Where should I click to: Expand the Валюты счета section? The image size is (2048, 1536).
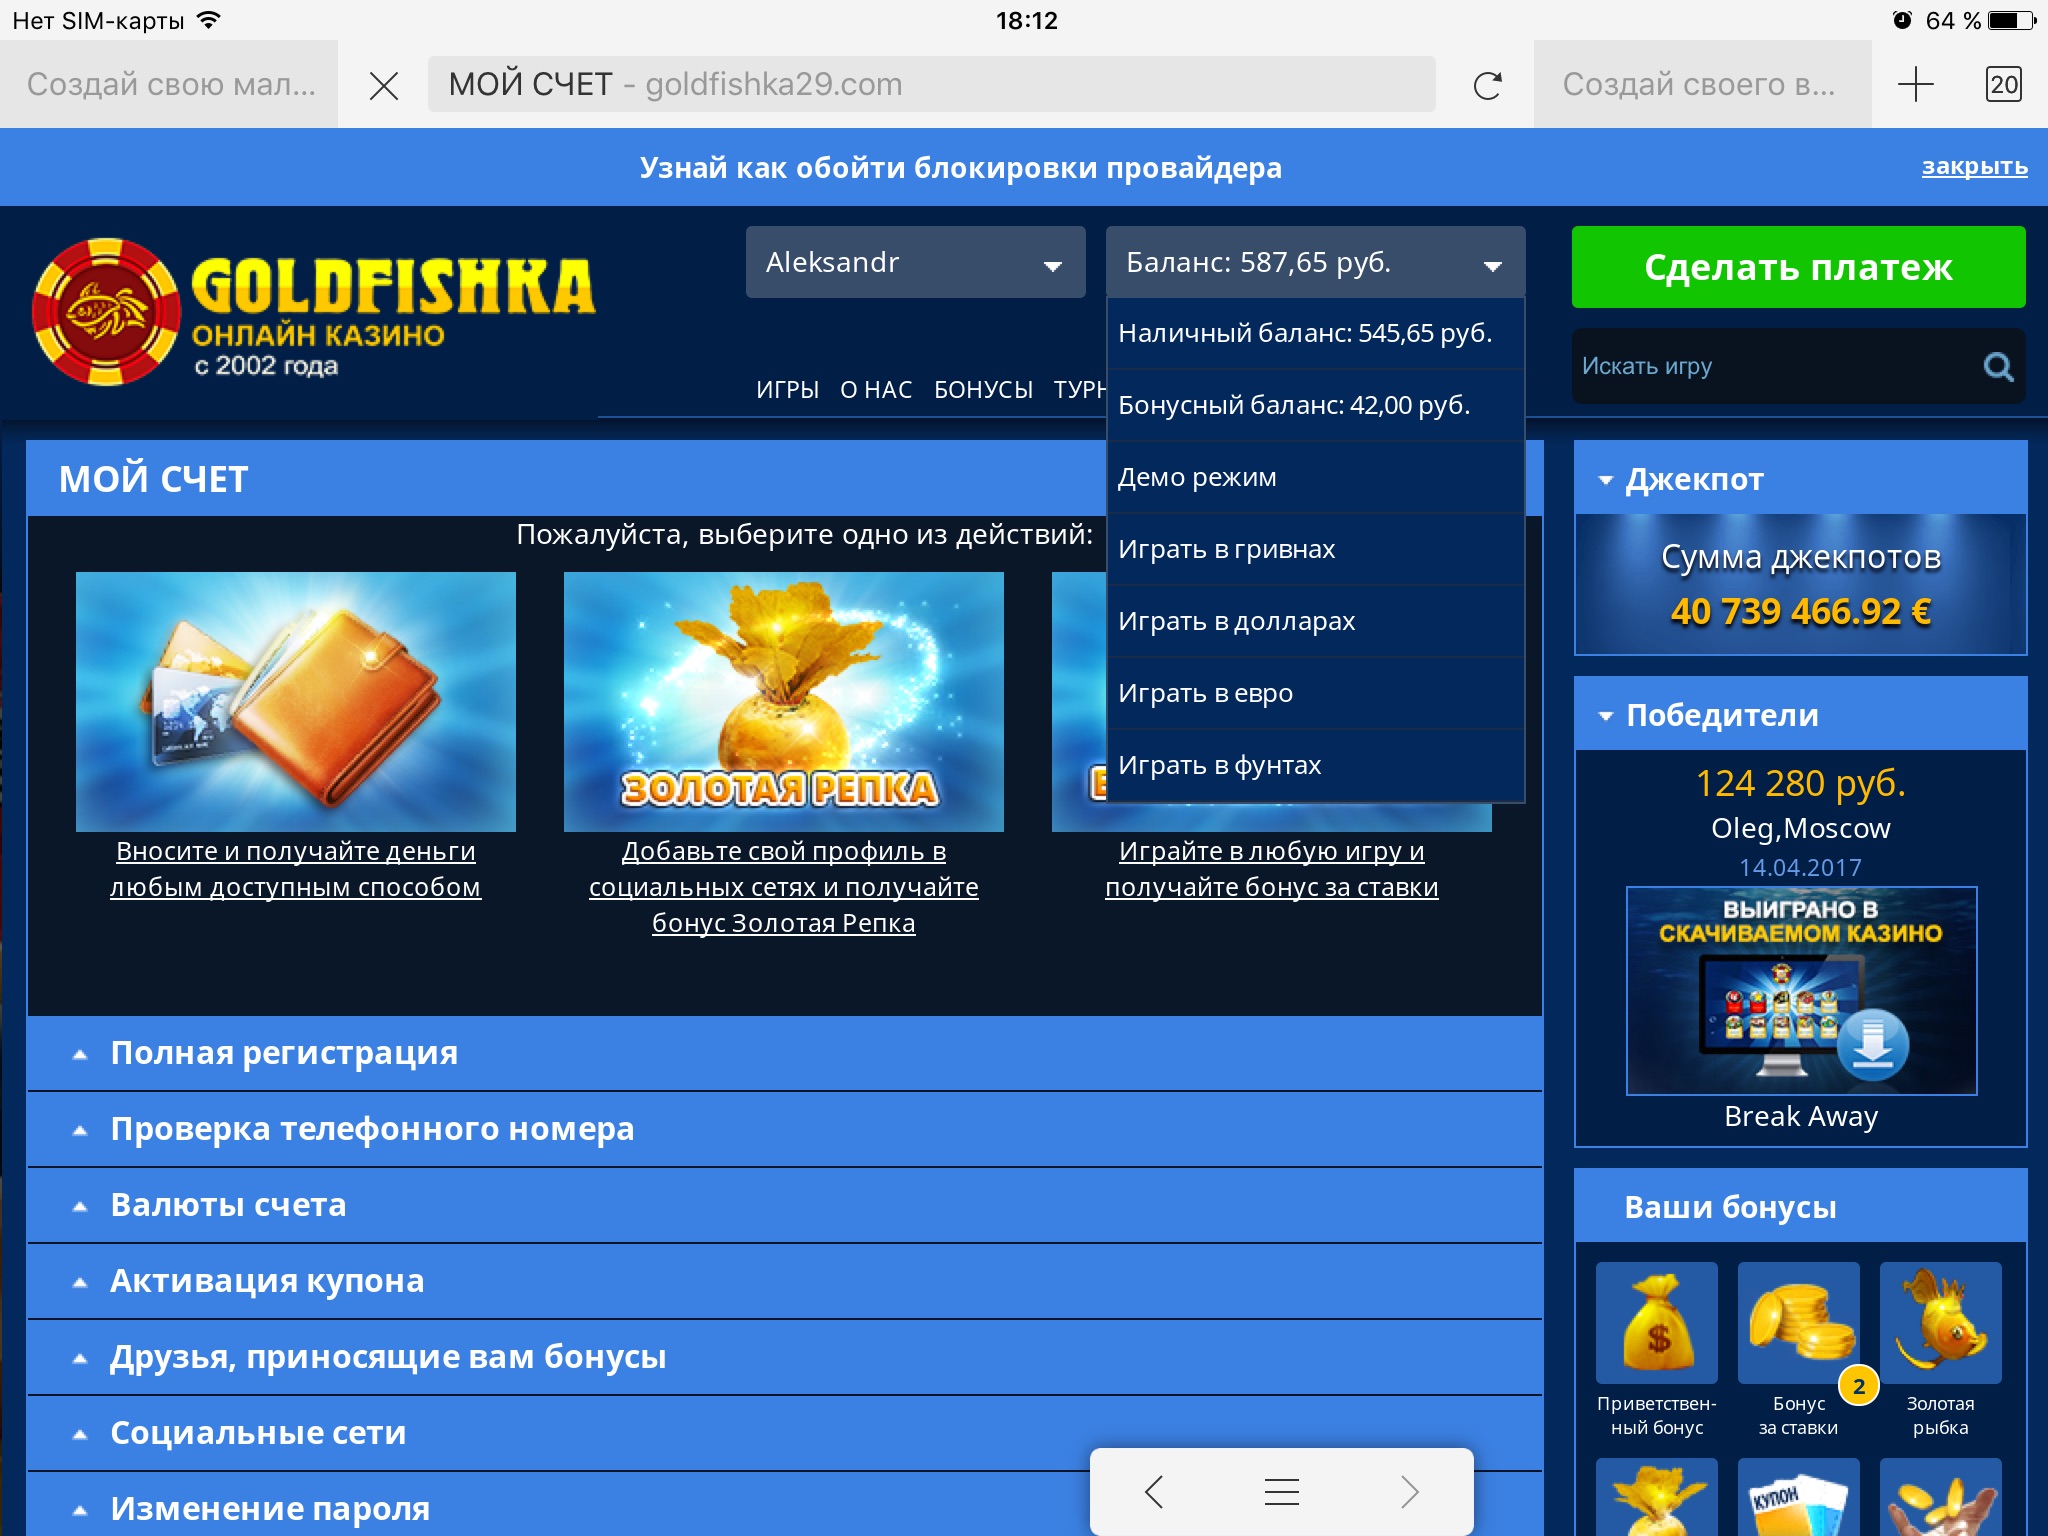[228, 1205]
